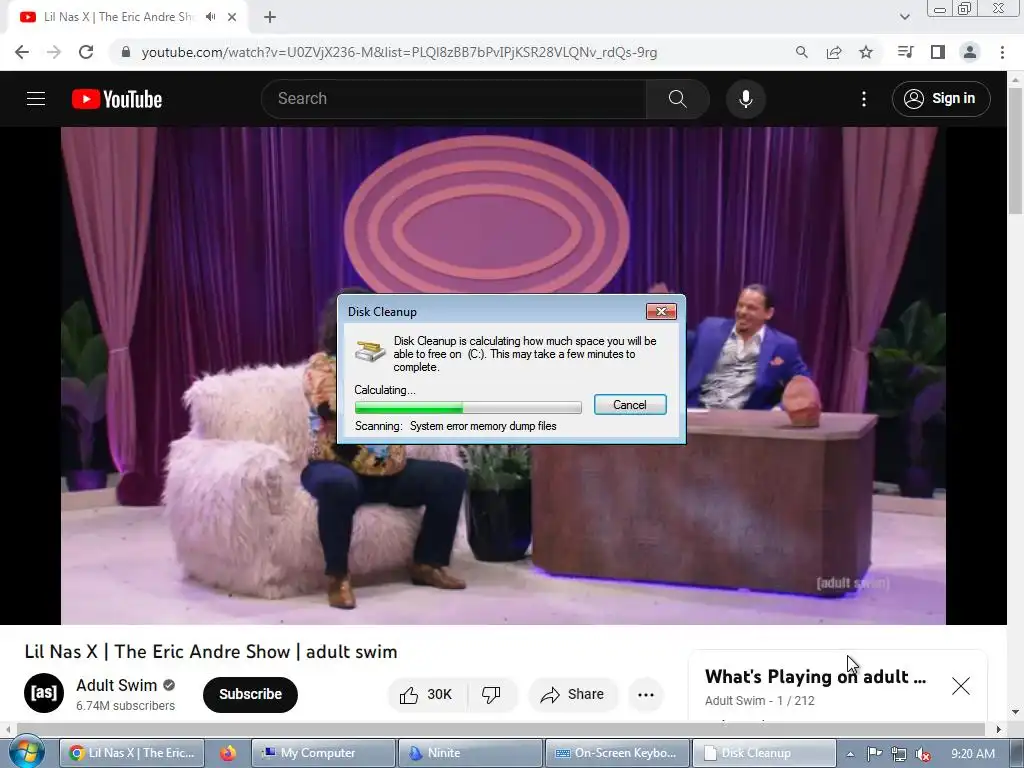Subscribe to Adult Swim

point(250,694)
